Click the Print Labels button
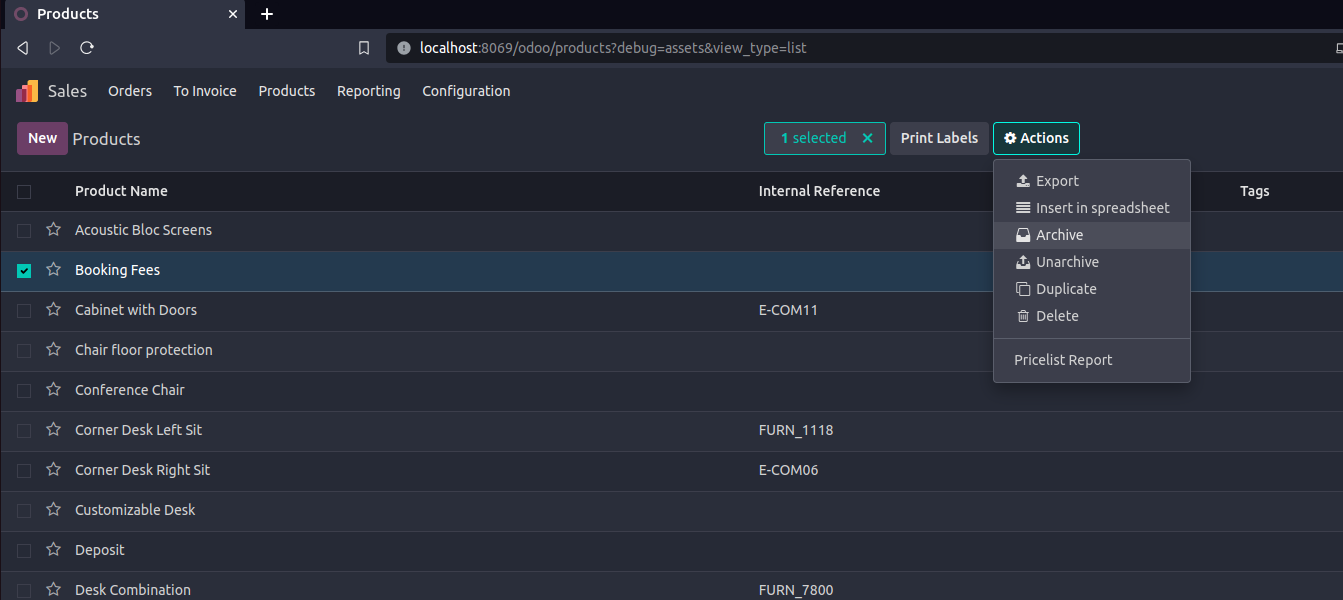 [x=939, y=138]
